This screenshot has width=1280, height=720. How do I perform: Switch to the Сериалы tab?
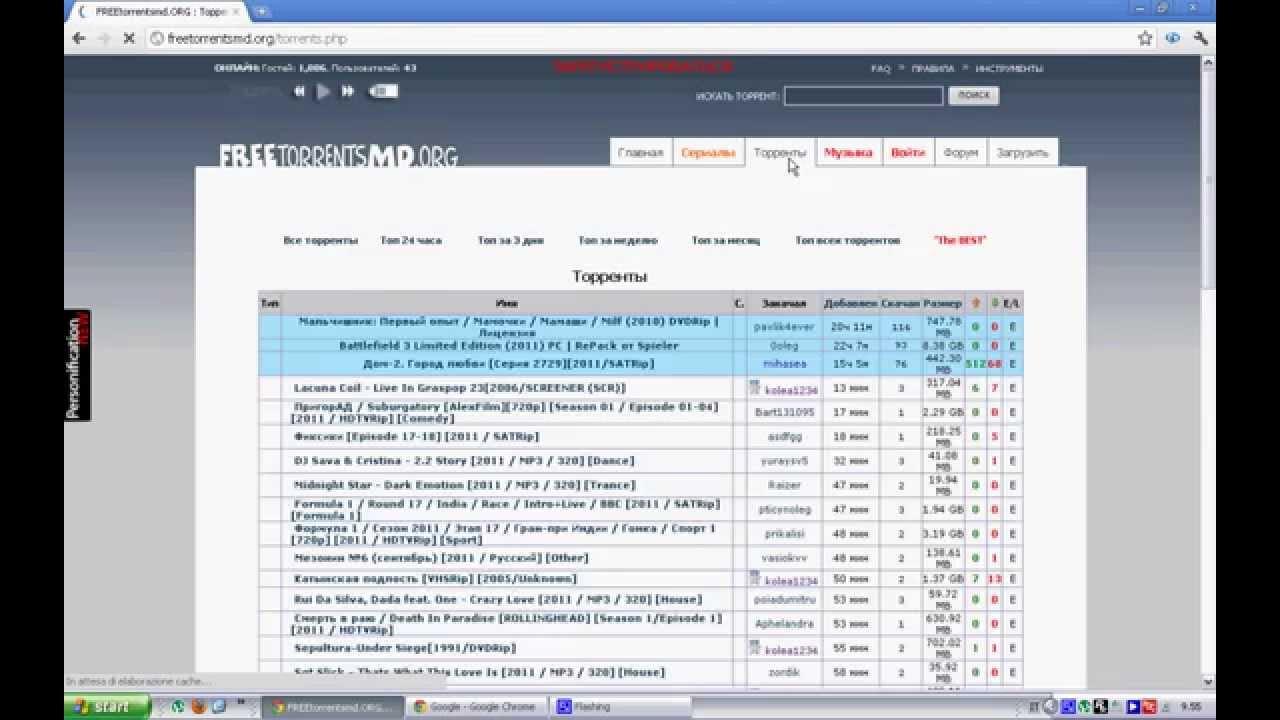[x=708, y=153]
